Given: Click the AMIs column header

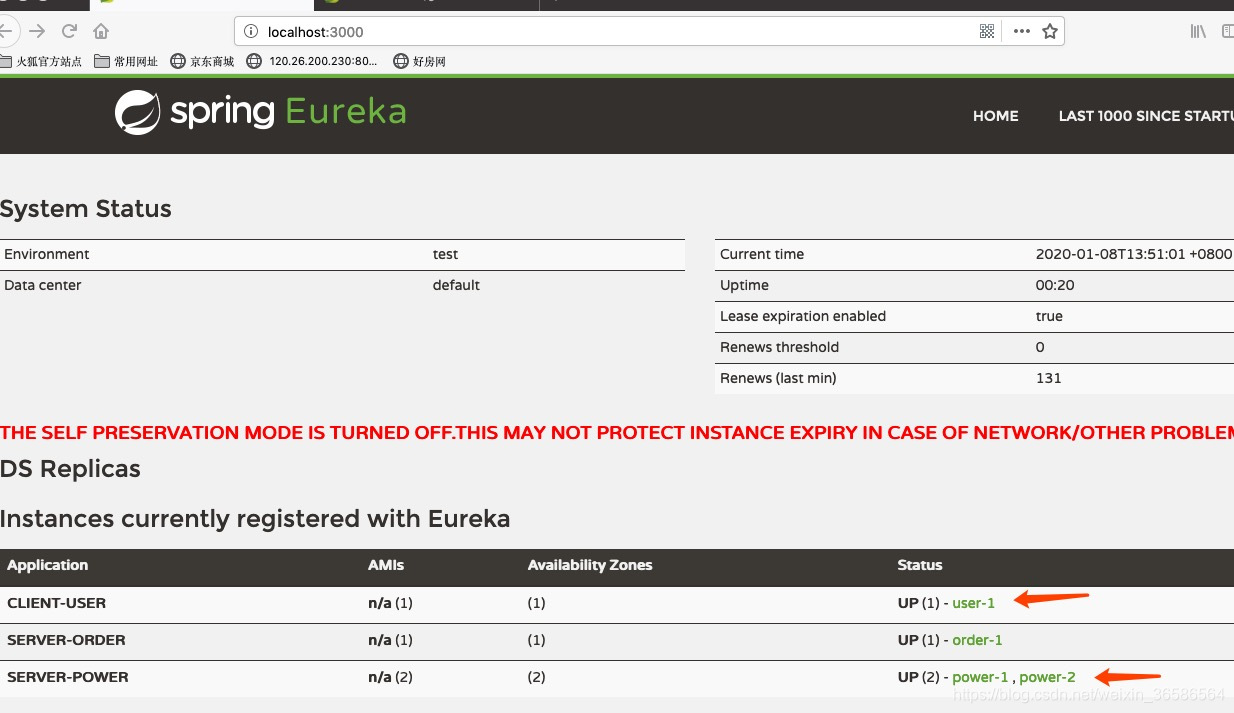Looking at the screenshot, I should click(x=386, y=565).
